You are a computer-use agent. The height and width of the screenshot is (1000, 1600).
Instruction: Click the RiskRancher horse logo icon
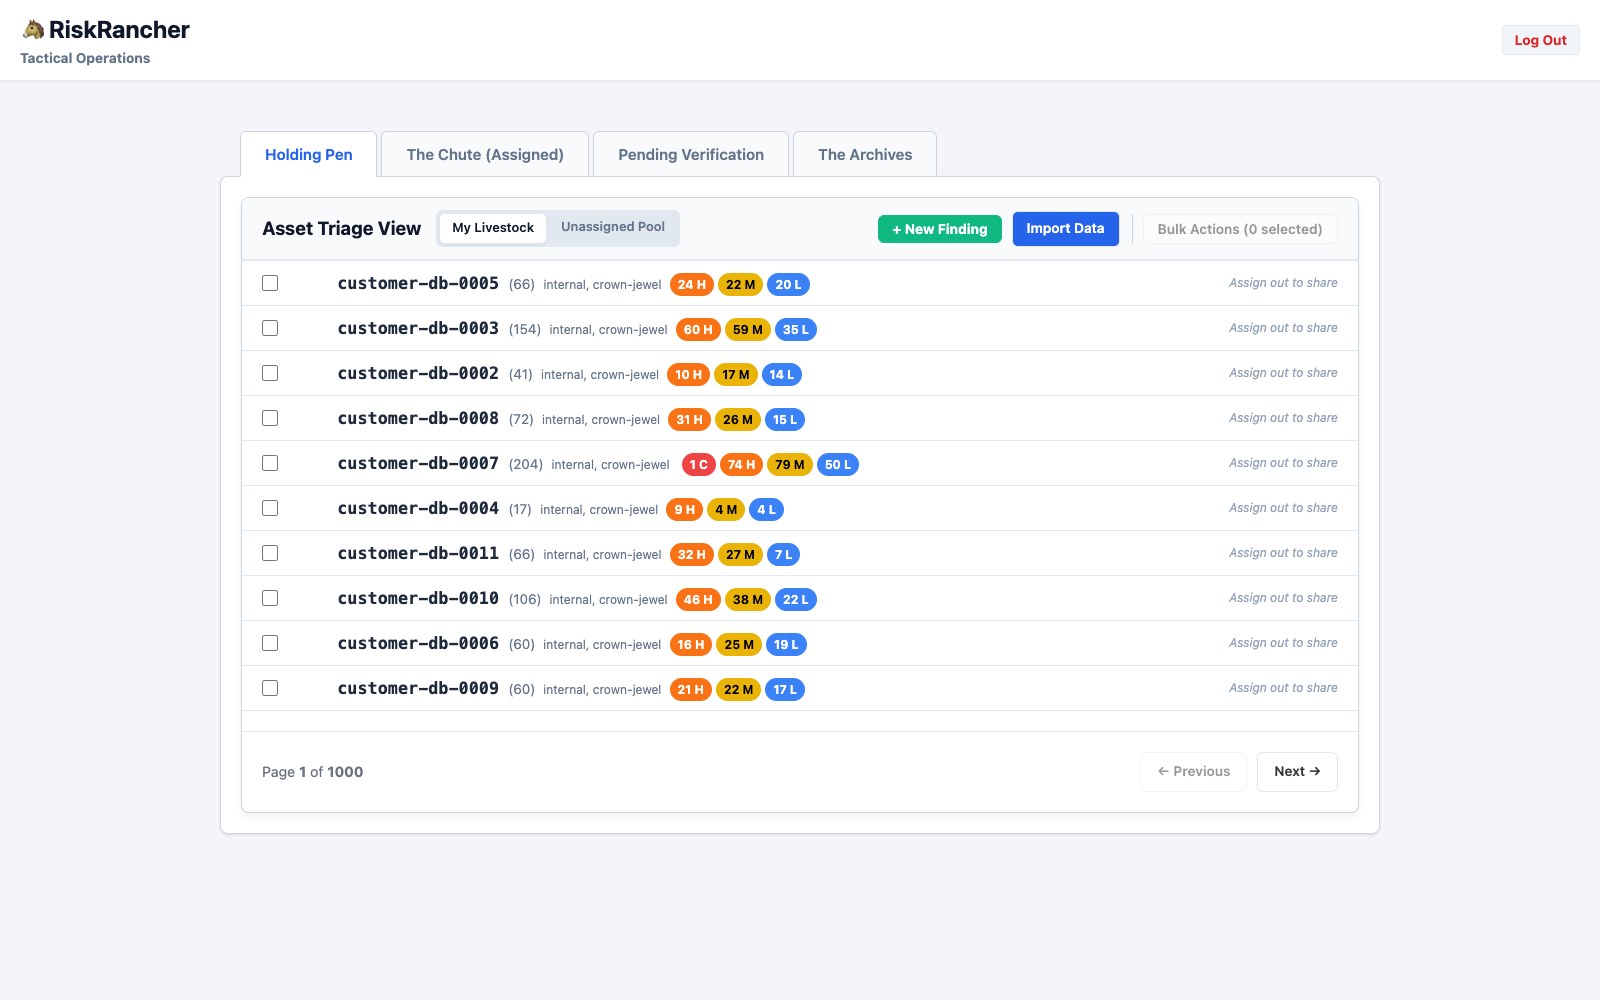[33, 30]
